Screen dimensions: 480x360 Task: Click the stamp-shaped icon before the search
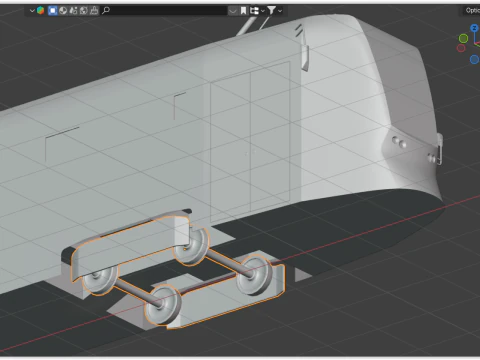point(94,11)
